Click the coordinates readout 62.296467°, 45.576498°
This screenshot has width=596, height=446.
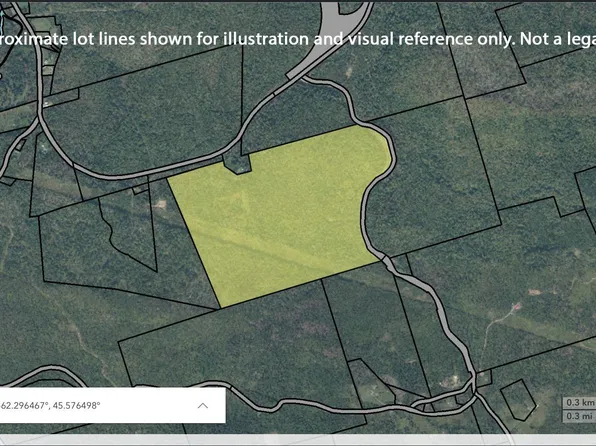(50, 405)
